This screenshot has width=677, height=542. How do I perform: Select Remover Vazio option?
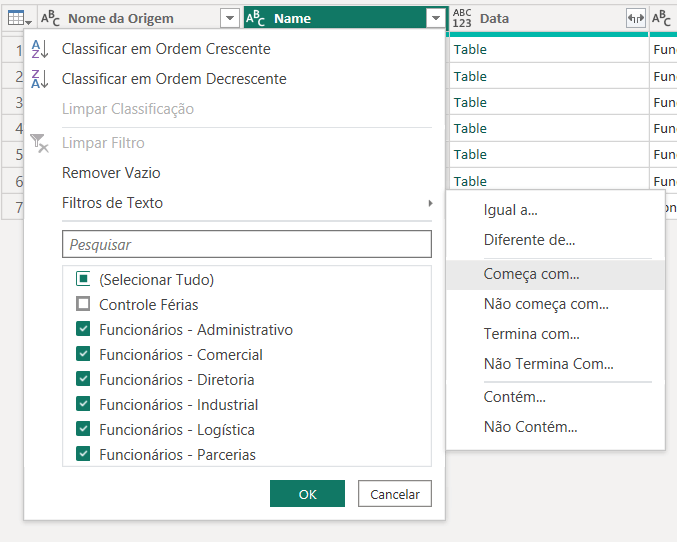(x=111, y=173)
